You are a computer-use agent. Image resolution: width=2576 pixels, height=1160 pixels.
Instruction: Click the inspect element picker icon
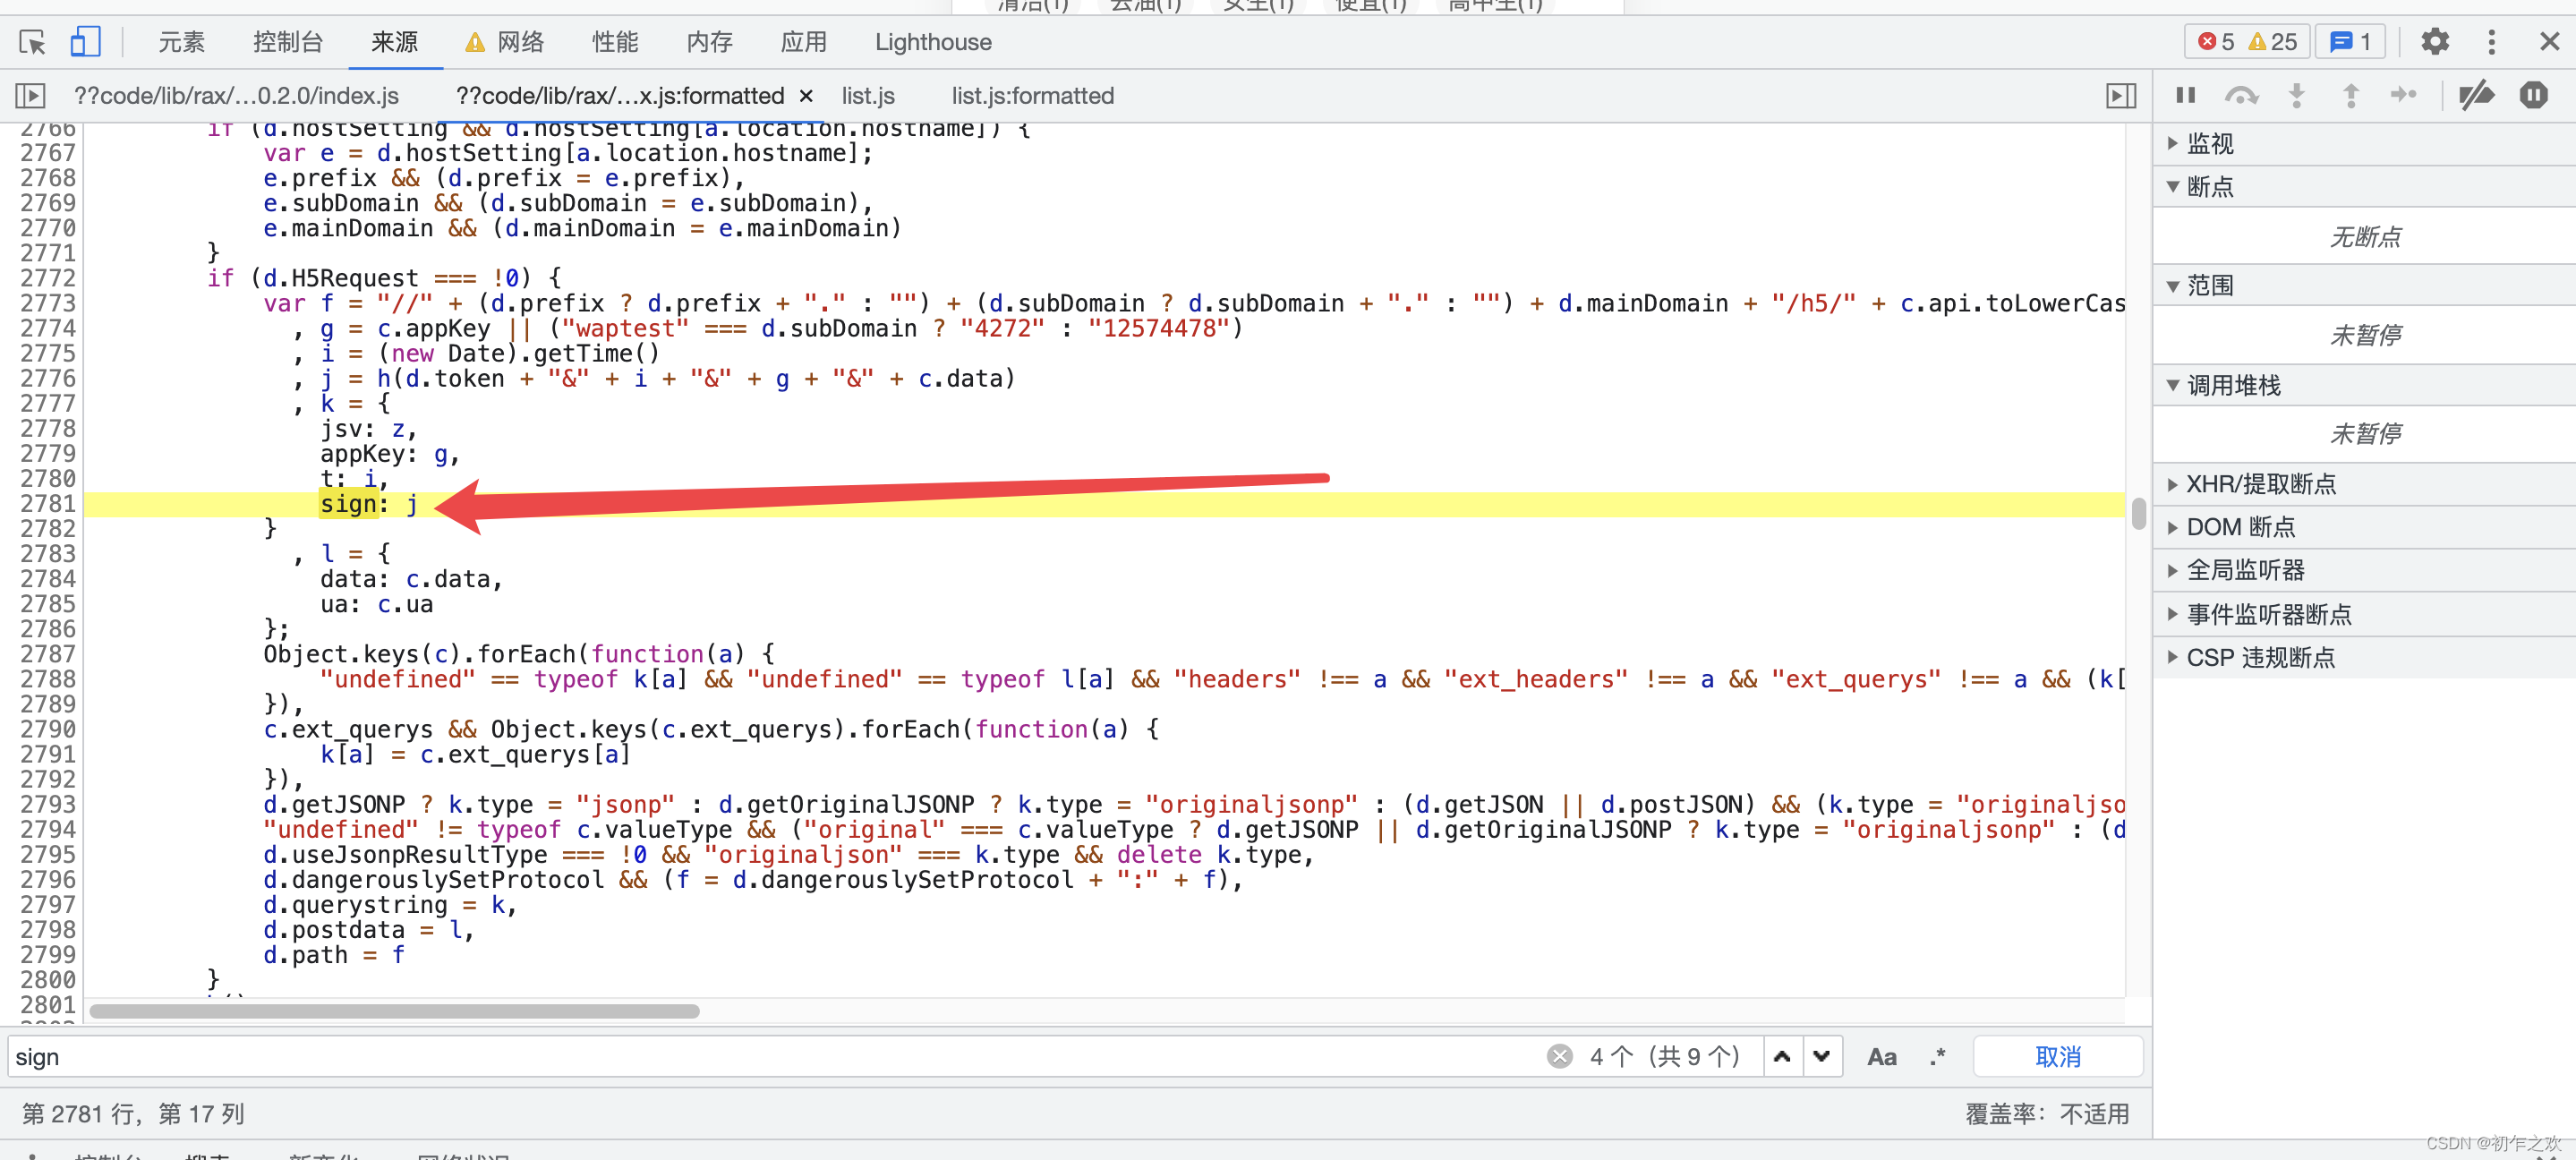(32, 42)
